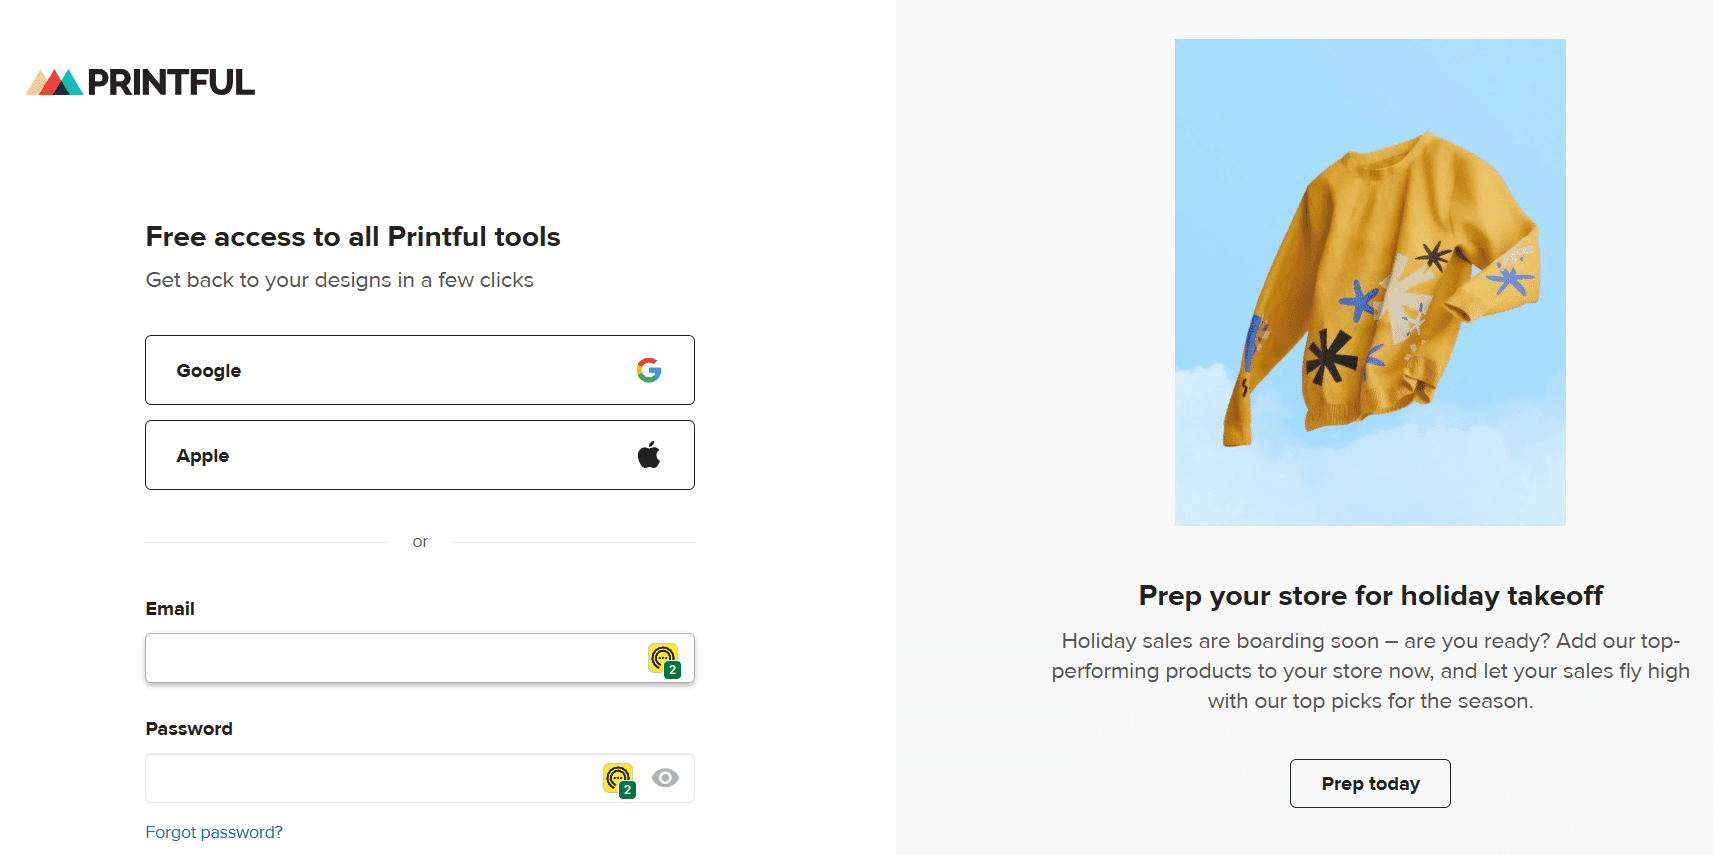Viewport: 1713px width, 855px height.
Task: Click the "or" divider text
Action: point(420,541)
